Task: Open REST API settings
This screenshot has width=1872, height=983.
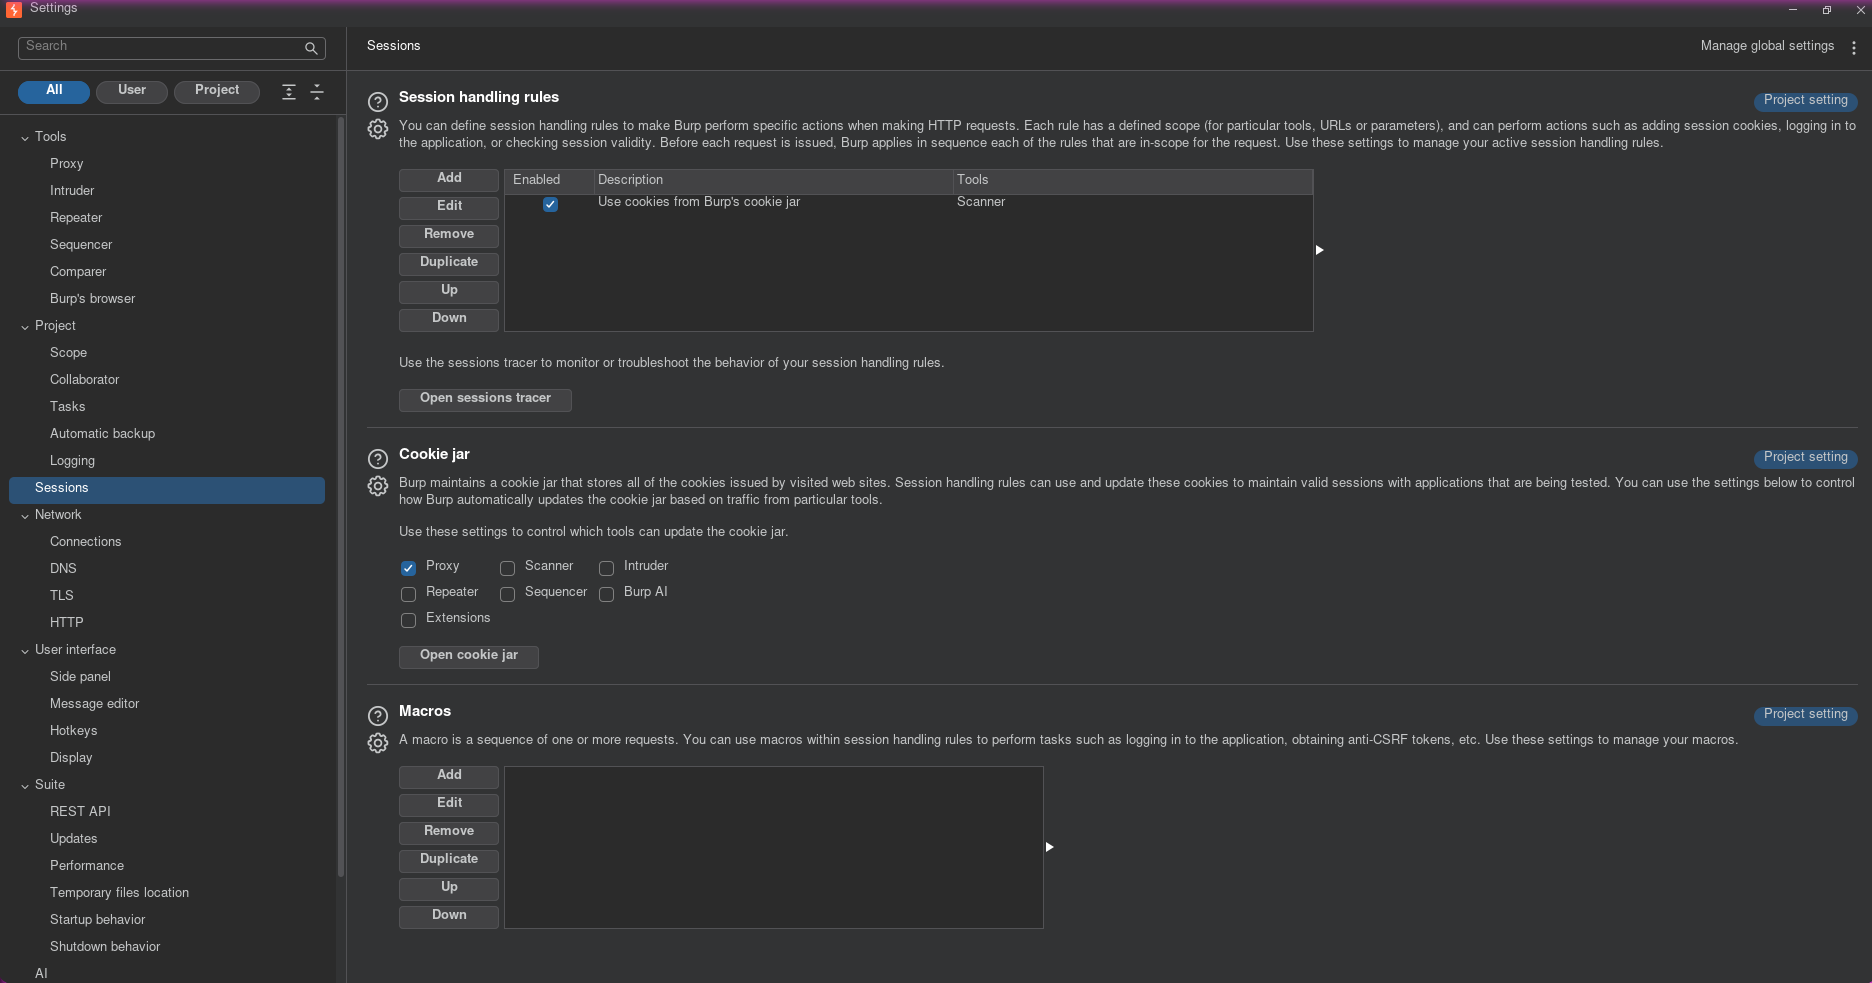Action: (80, 812)
